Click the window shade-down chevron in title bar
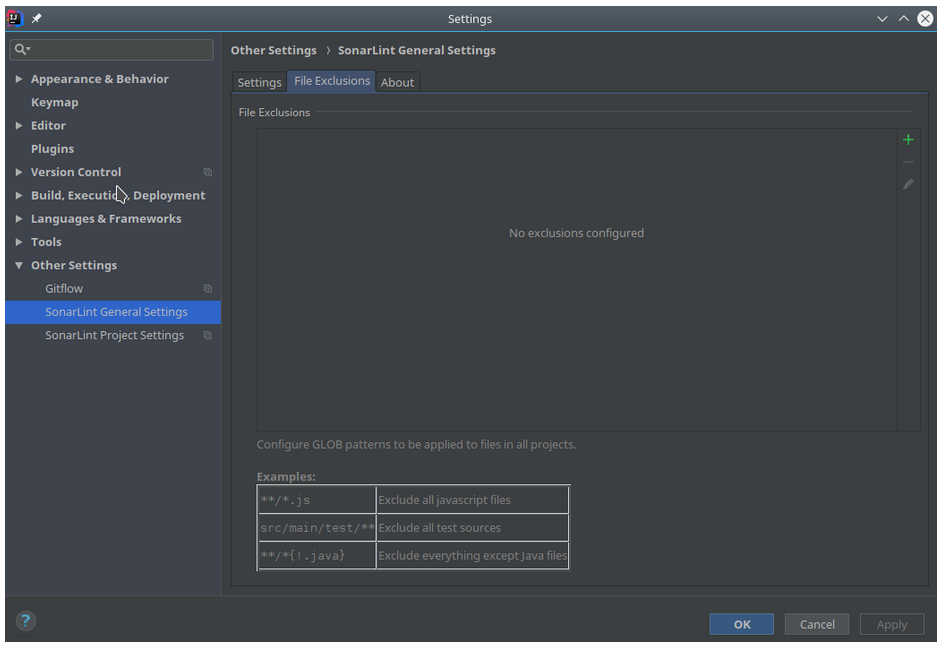 882,19
